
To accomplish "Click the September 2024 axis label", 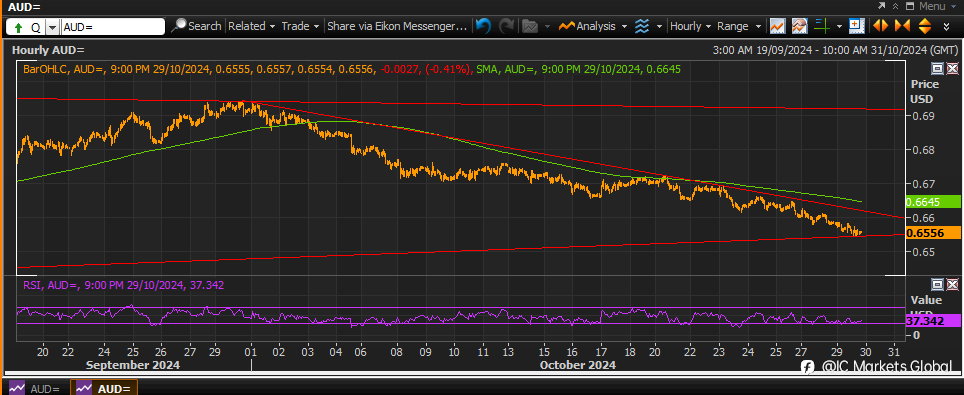I will (133, 365).
